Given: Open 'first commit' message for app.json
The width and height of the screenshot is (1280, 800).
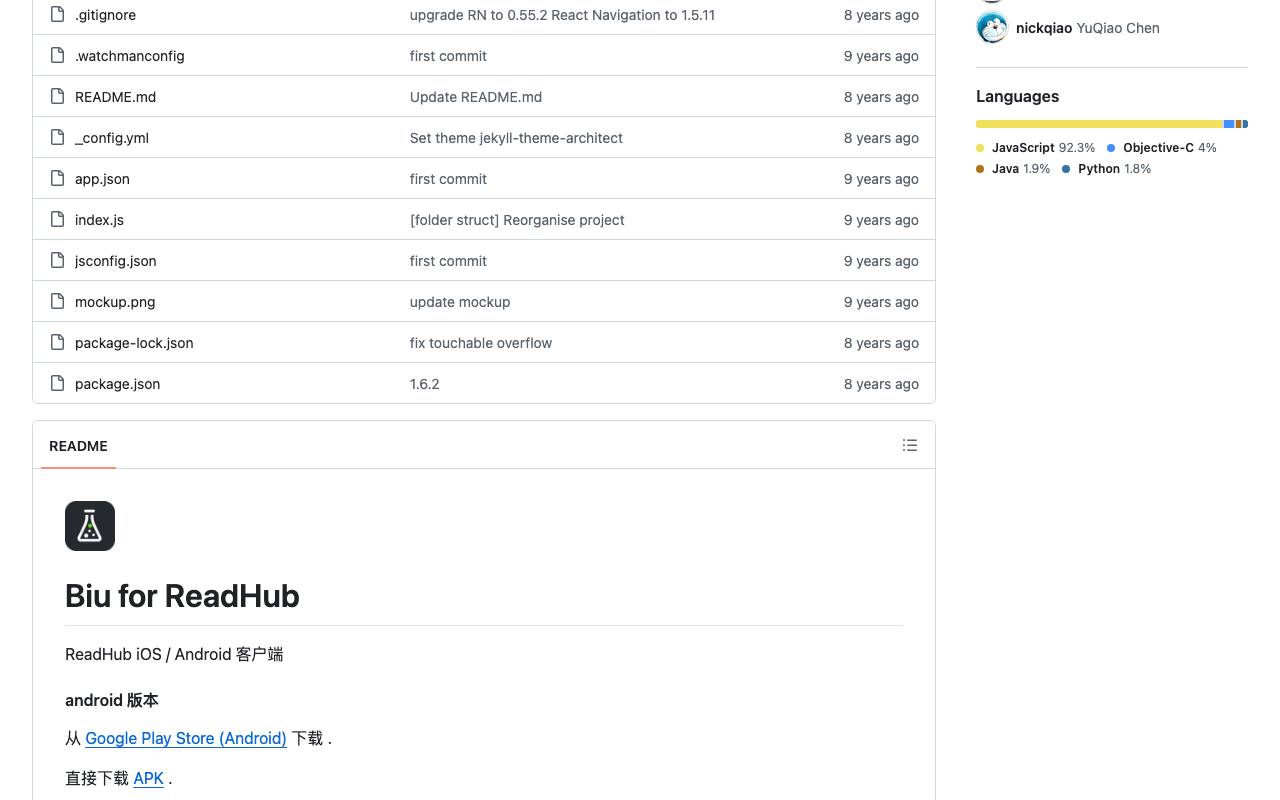Looking at the screenshot, I should [448, 179].
